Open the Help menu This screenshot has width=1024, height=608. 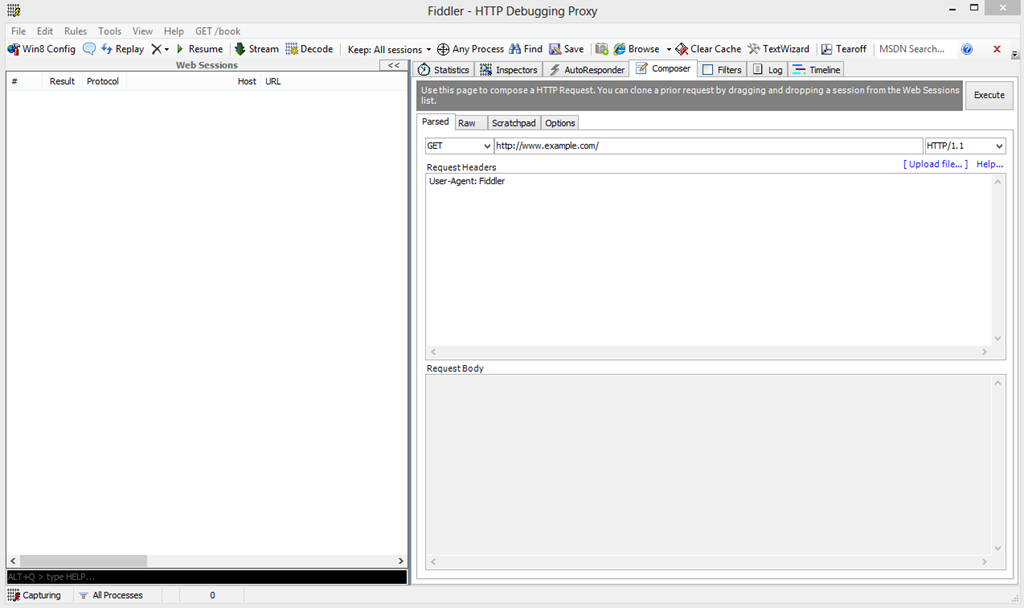click(174, 31)
